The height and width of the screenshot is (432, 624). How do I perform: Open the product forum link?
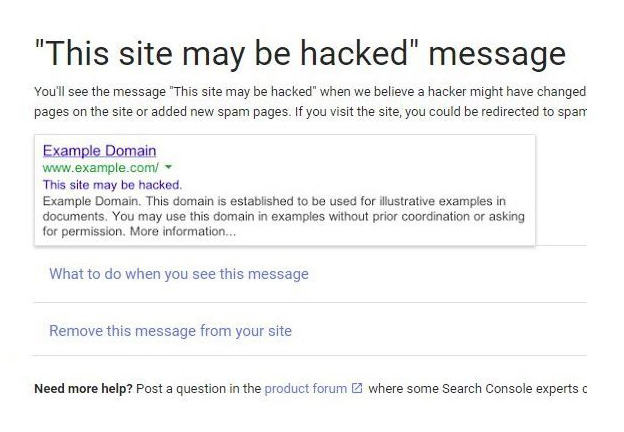click(305, 388)
